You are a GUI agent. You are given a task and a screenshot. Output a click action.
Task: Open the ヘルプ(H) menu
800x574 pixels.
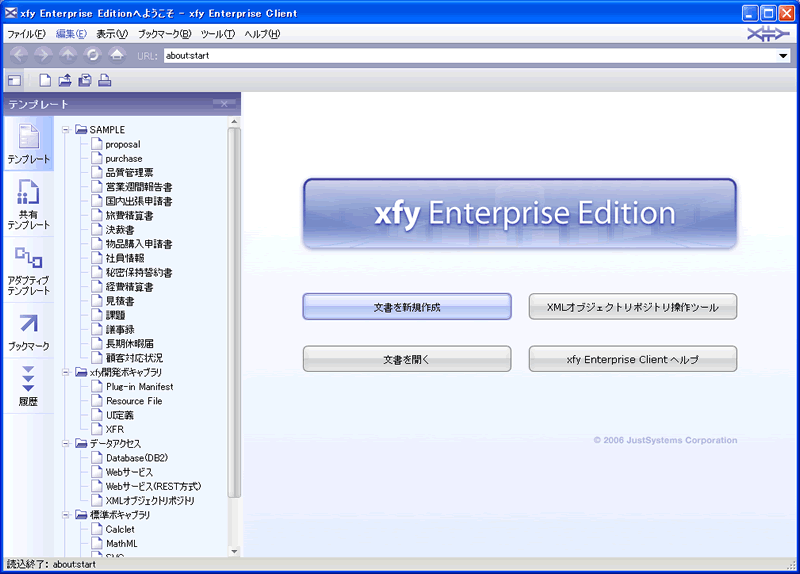tap(262, 34)
